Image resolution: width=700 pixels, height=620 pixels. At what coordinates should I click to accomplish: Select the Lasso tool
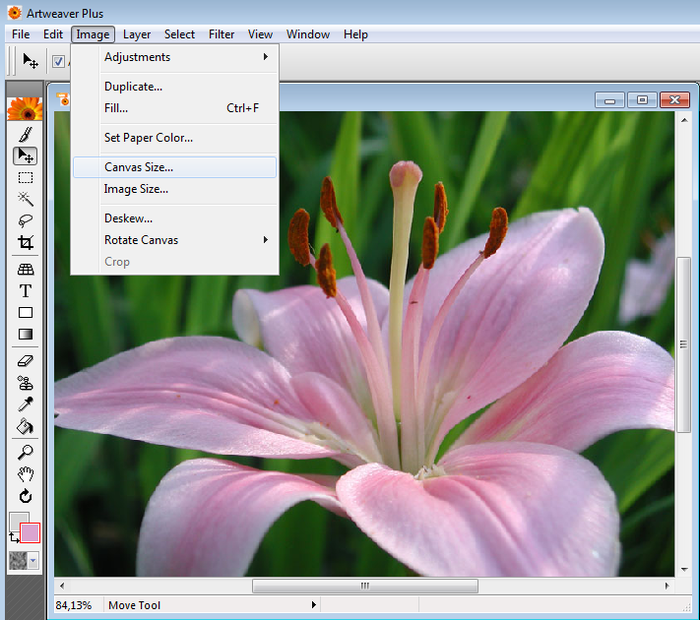25,221
